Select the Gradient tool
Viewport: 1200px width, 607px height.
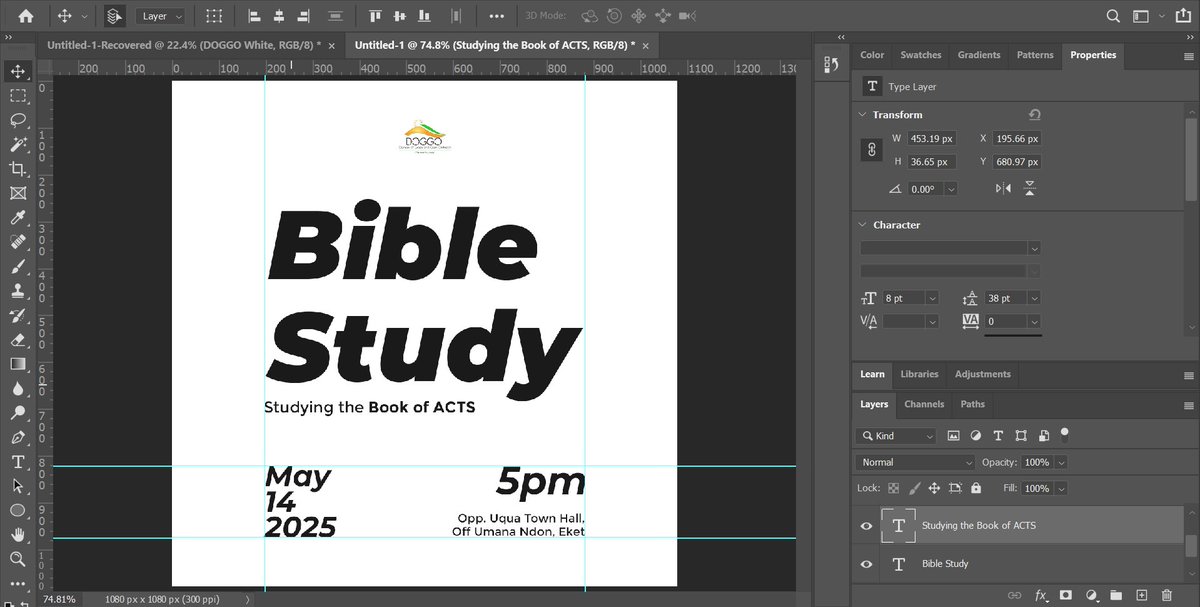coord(18,365)
